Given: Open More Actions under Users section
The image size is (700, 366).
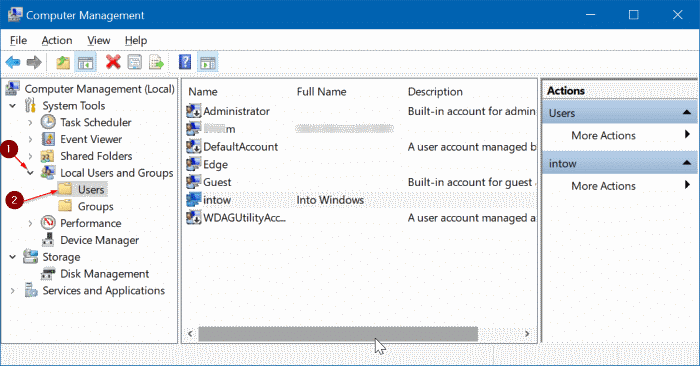Looking at the screenshot, I should point(619,135).
